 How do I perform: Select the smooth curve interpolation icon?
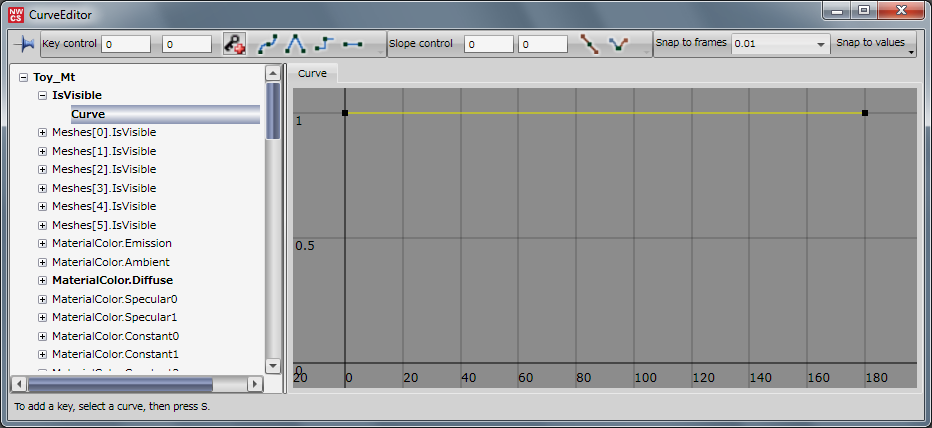click(268, 45)
